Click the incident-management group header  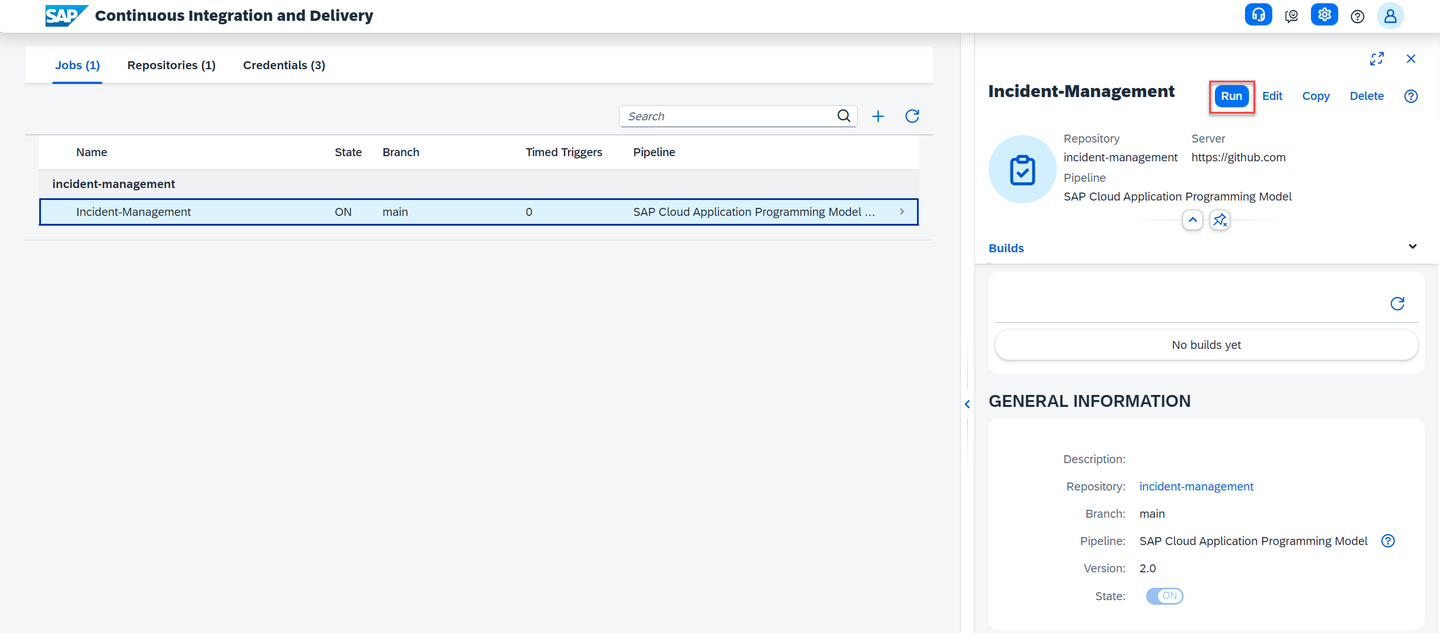[479, 184]
